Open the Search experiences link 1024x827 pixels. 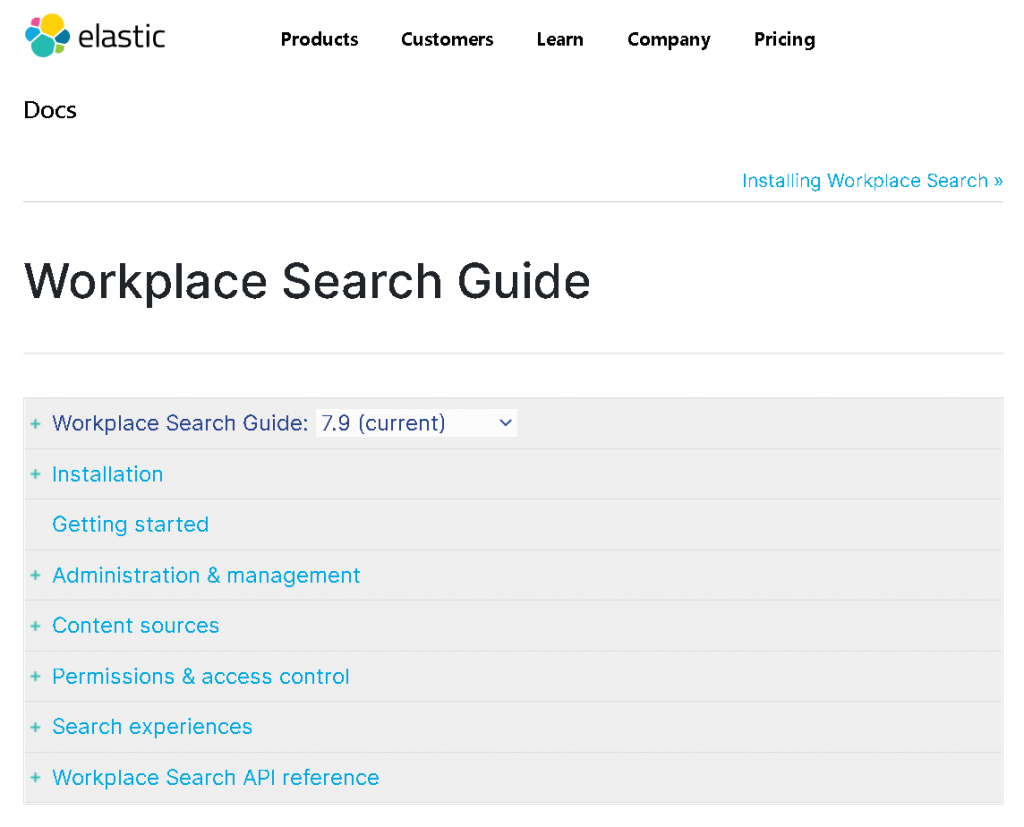point(152,727)
